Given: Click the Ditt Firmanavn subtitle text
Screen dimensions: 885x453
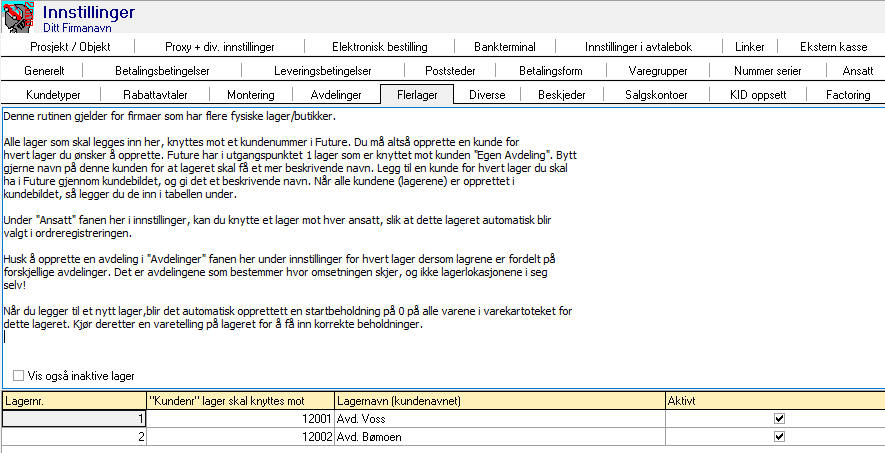Looking at the screenshot, I should click(x=77, y=28).
